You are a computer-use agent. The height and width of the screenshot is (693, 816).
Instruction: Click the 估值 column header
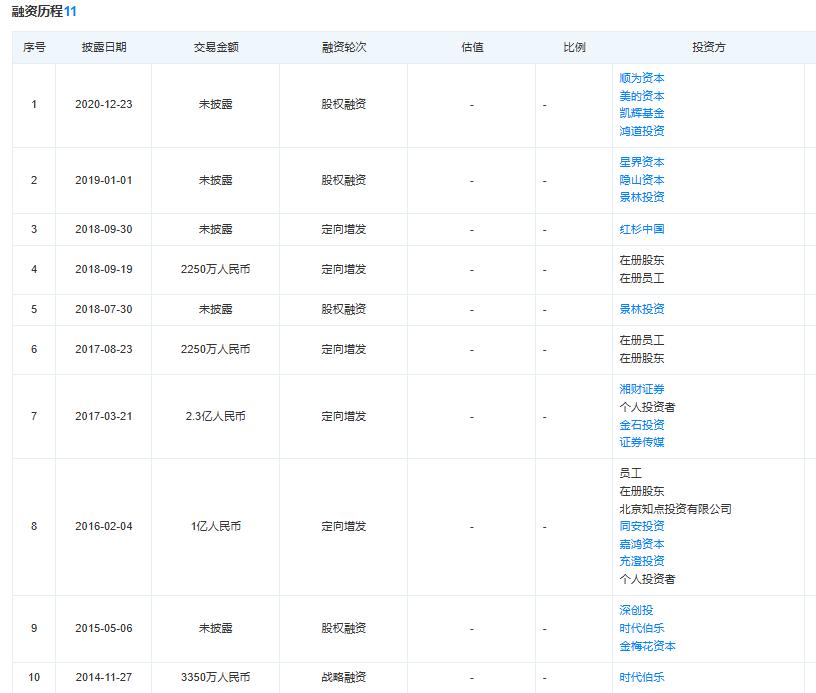tap(473, 47)
